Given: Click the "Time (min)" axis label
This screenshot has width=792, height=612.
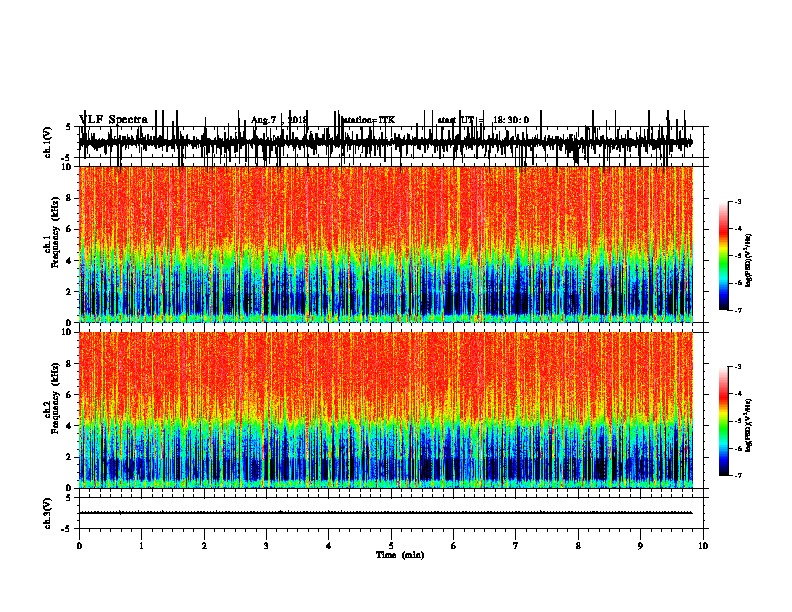Looking at the screenshot, I should point(400,555).
